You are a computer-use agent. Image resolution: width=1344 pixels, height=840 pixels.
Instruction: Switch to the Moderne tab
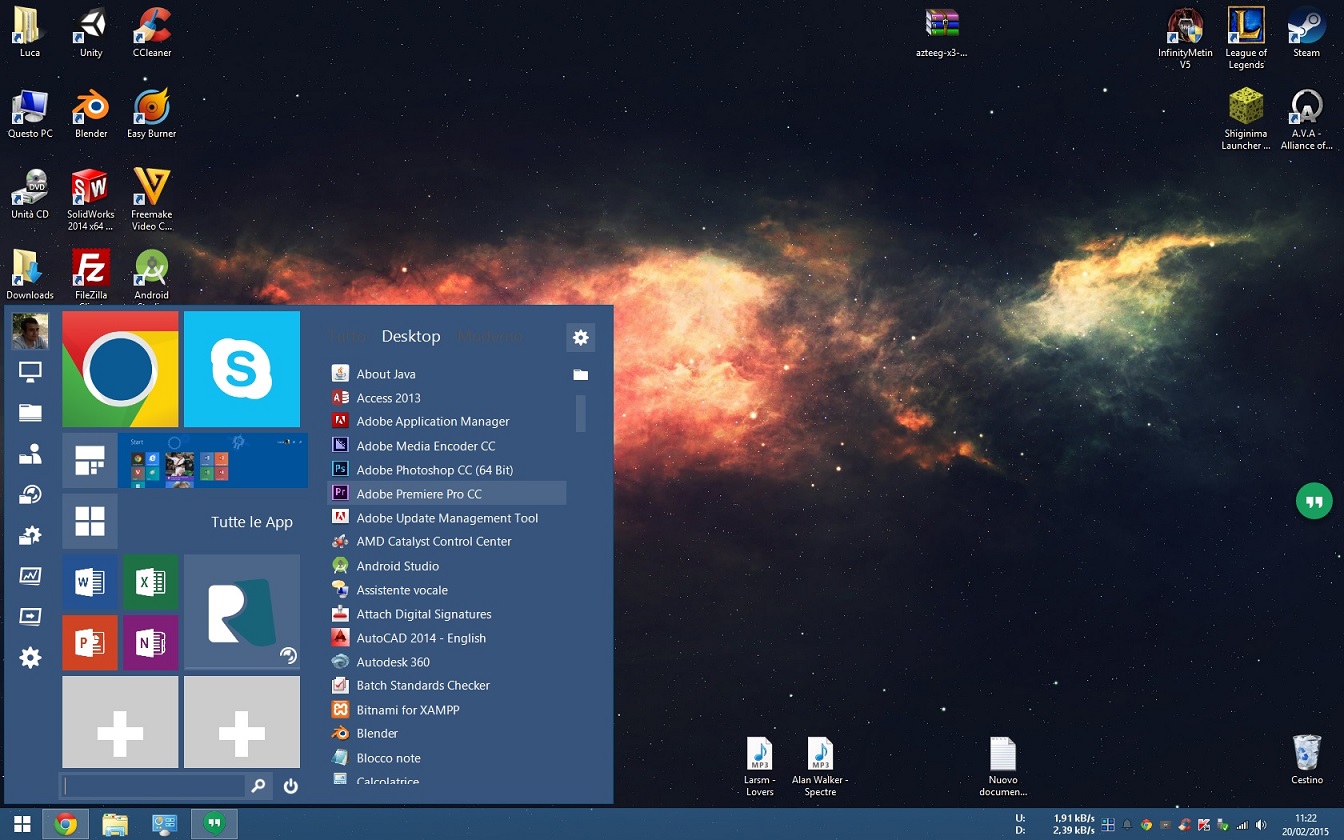489,336
